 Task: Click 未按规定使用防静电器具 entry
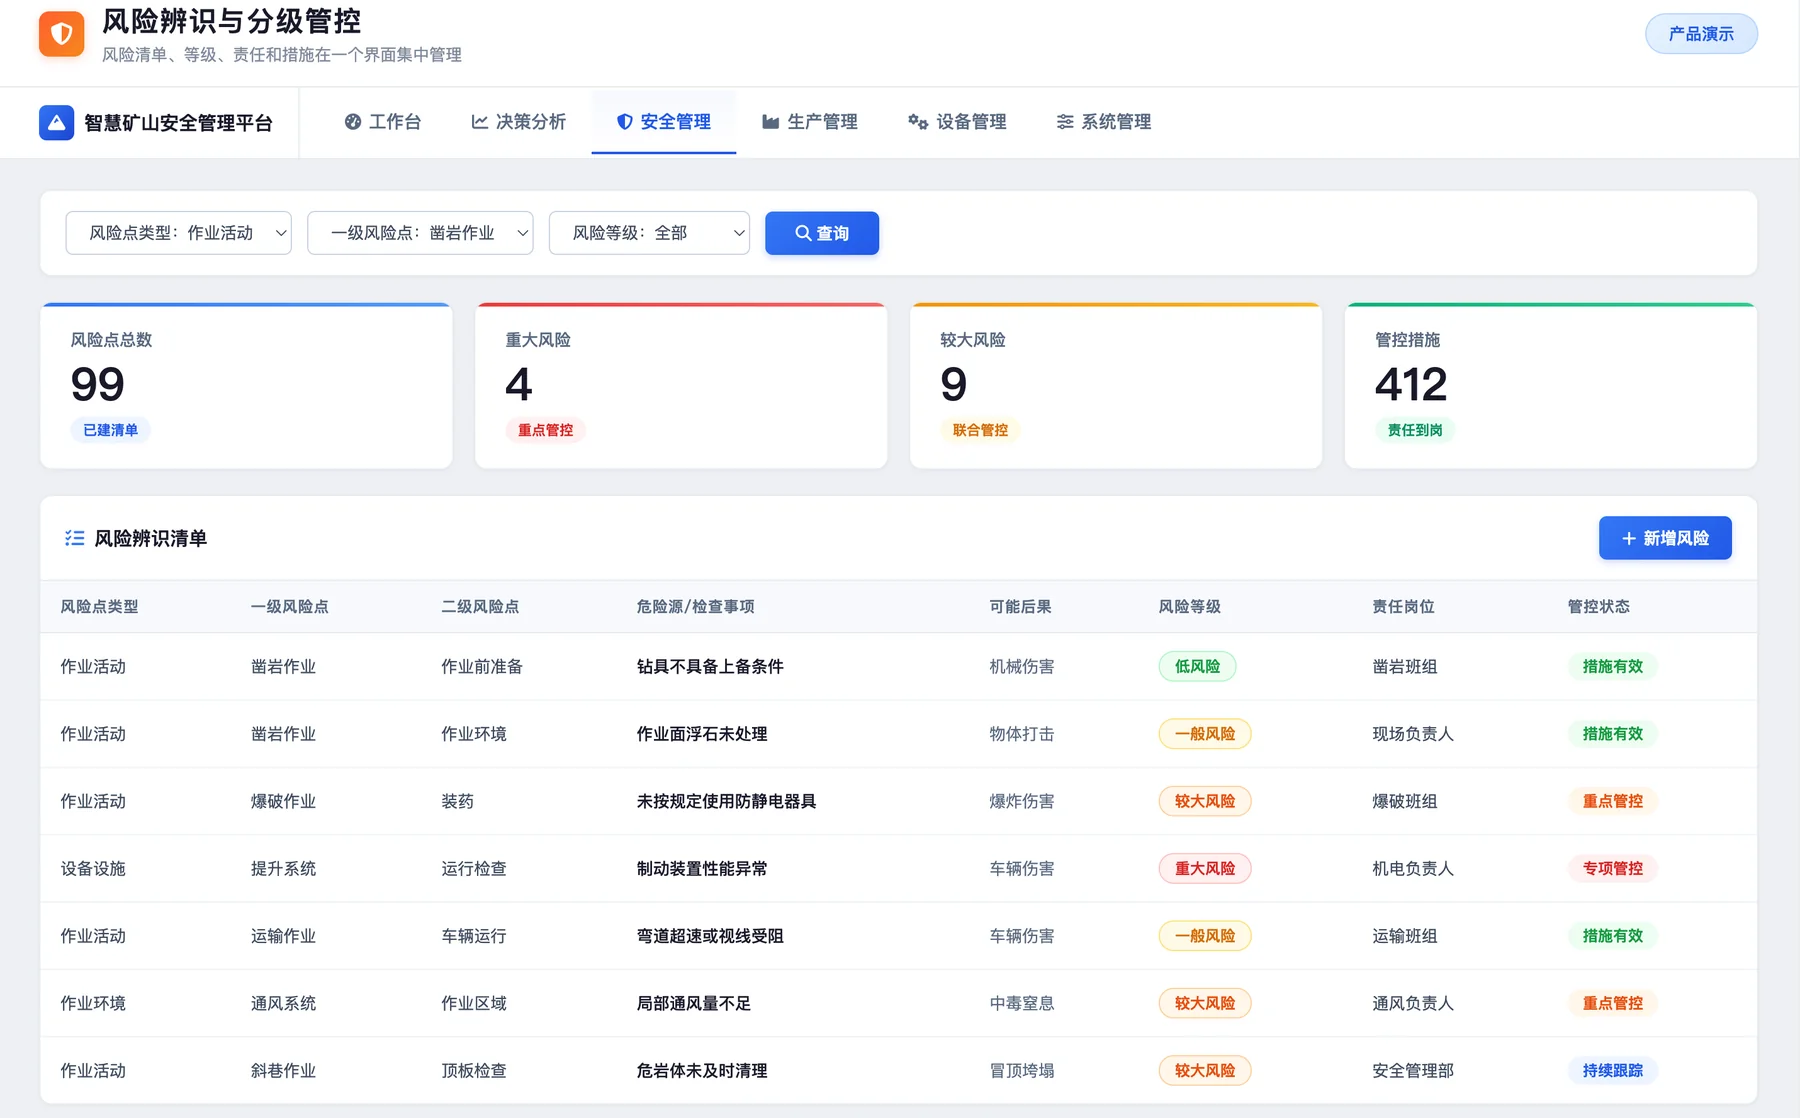point(727,801)
